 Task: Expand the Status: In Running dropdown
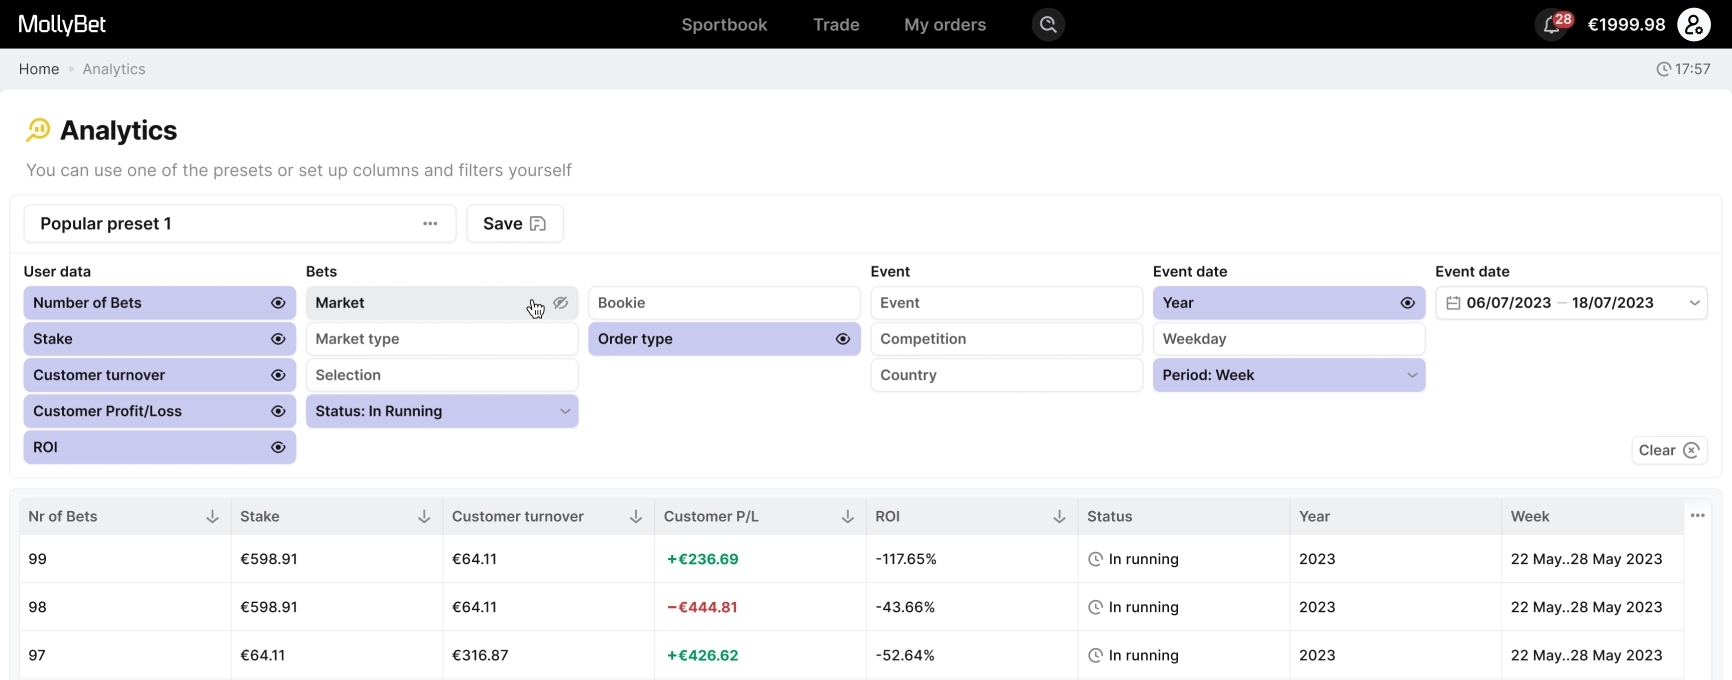pos(565,411)
